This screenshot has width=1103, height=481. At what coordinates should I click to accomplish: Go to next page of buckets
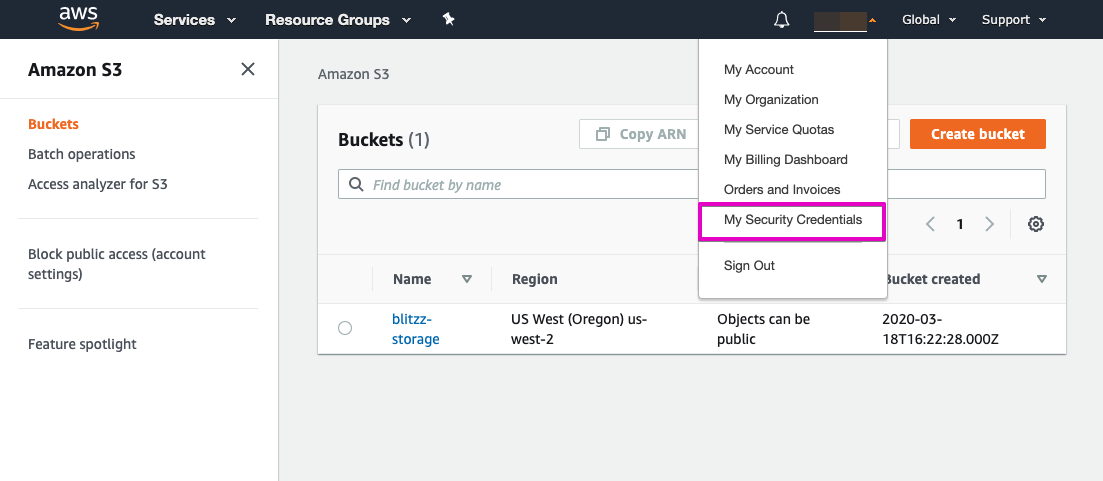click(990, 224)
